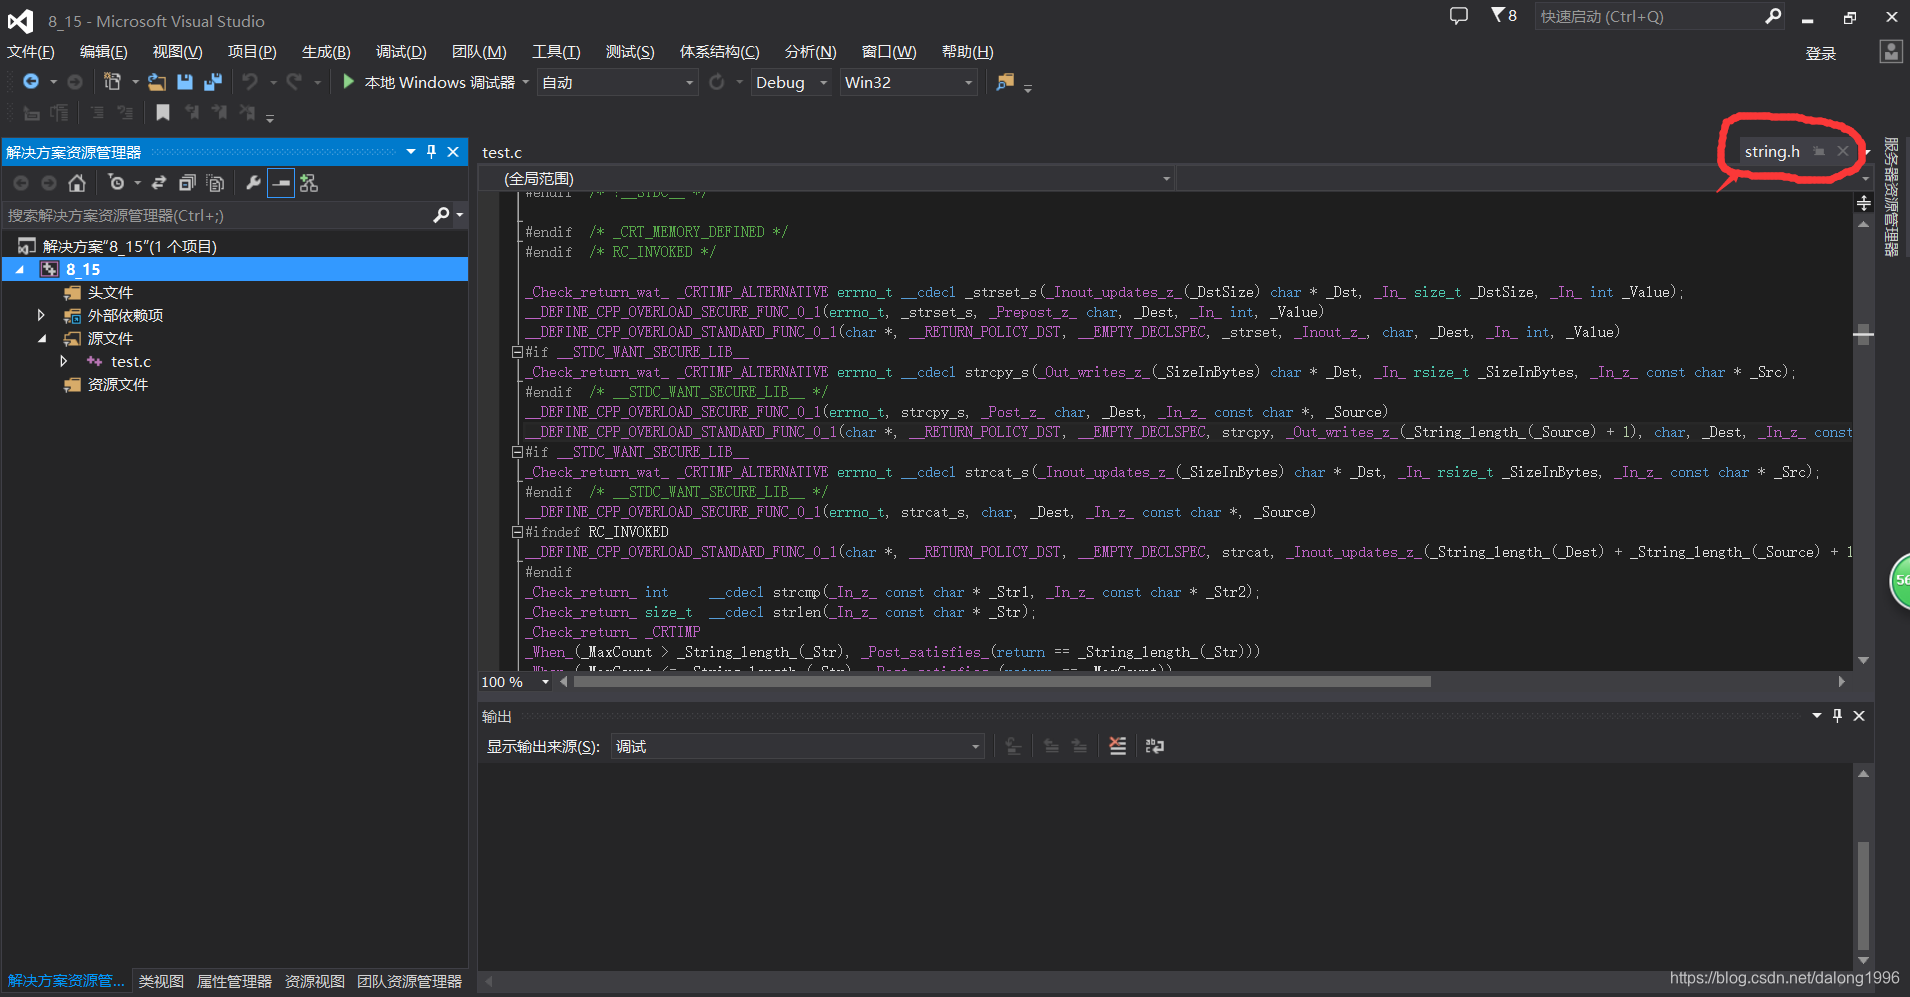Open the 全局范围 scope dropdown
The width and height of the screenshot is (1910, 997).
point(828,179)
